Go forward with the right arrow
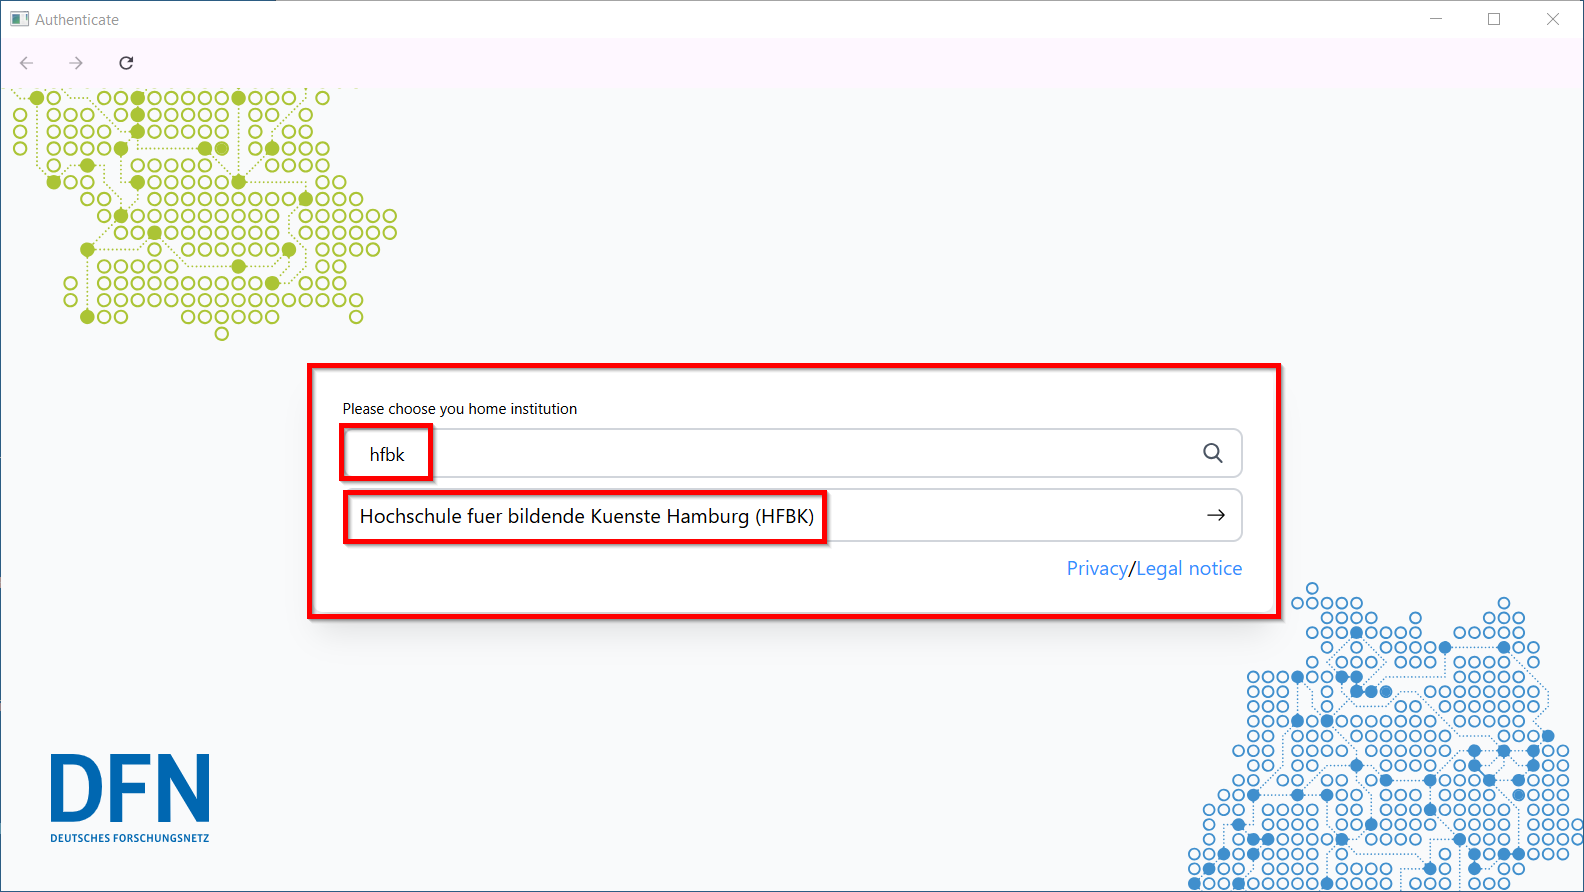The image size is (1584, 892). tap(76, 63)
